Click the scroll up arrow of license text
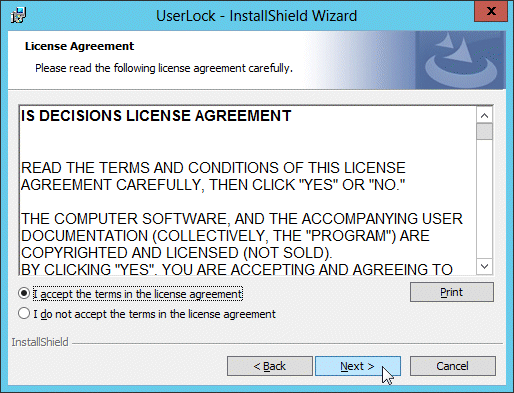Viewport: 514px width, 393px height. (x=485, y=116)
